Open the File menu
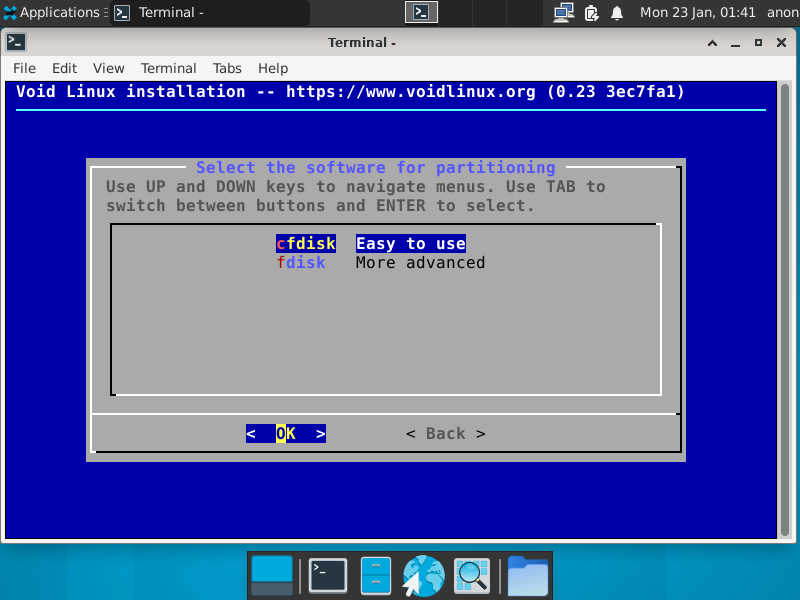 24,68
